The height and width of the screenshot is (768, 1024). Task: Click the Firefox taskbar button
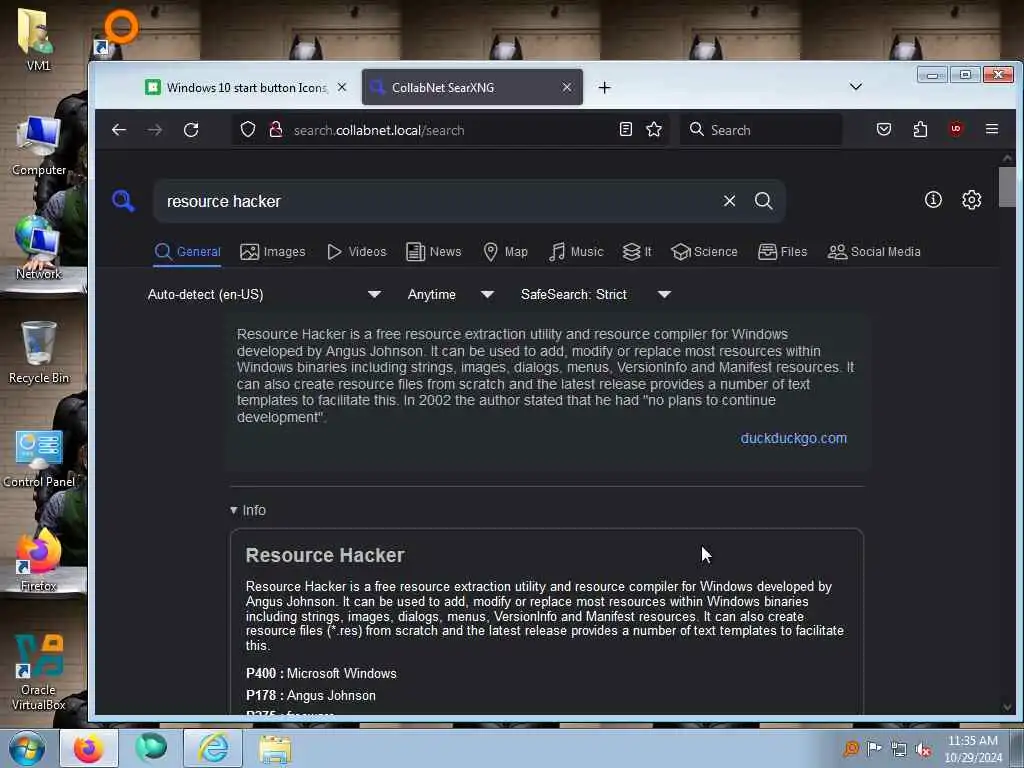click(x=89, y=748)
